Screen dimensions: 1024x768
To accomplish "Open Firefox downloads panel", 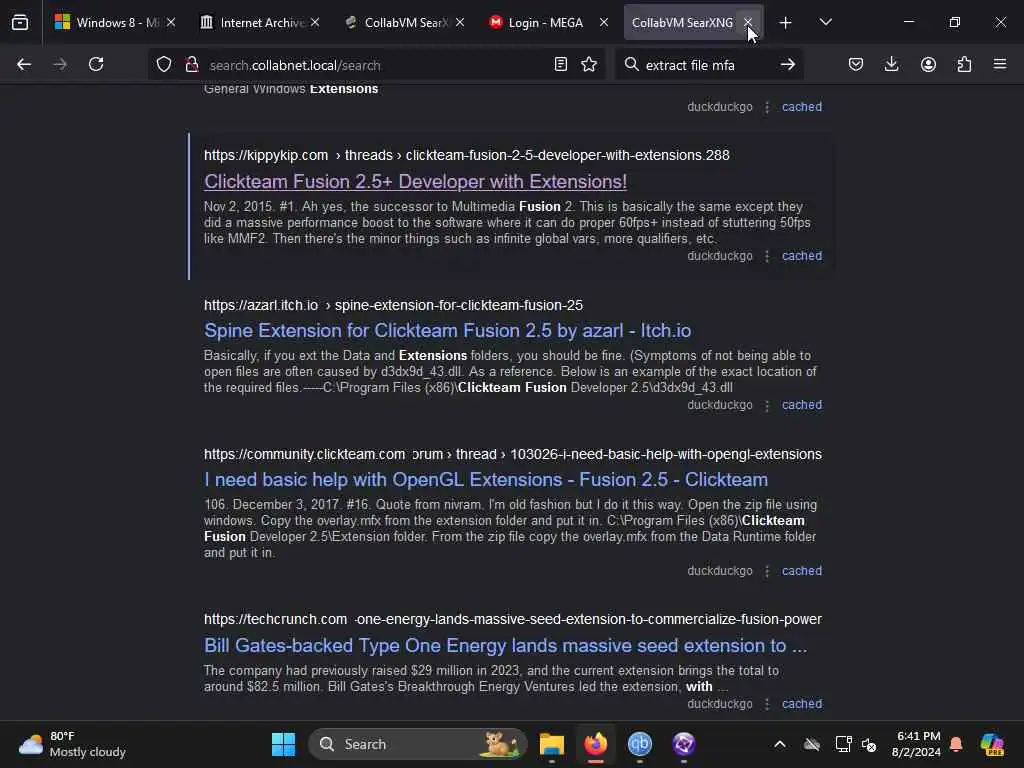I will (x=891, y=65).
